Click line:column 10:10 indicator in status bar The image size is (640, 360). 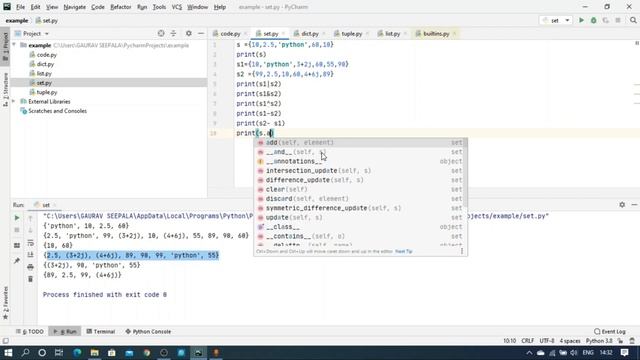point(509,341)
